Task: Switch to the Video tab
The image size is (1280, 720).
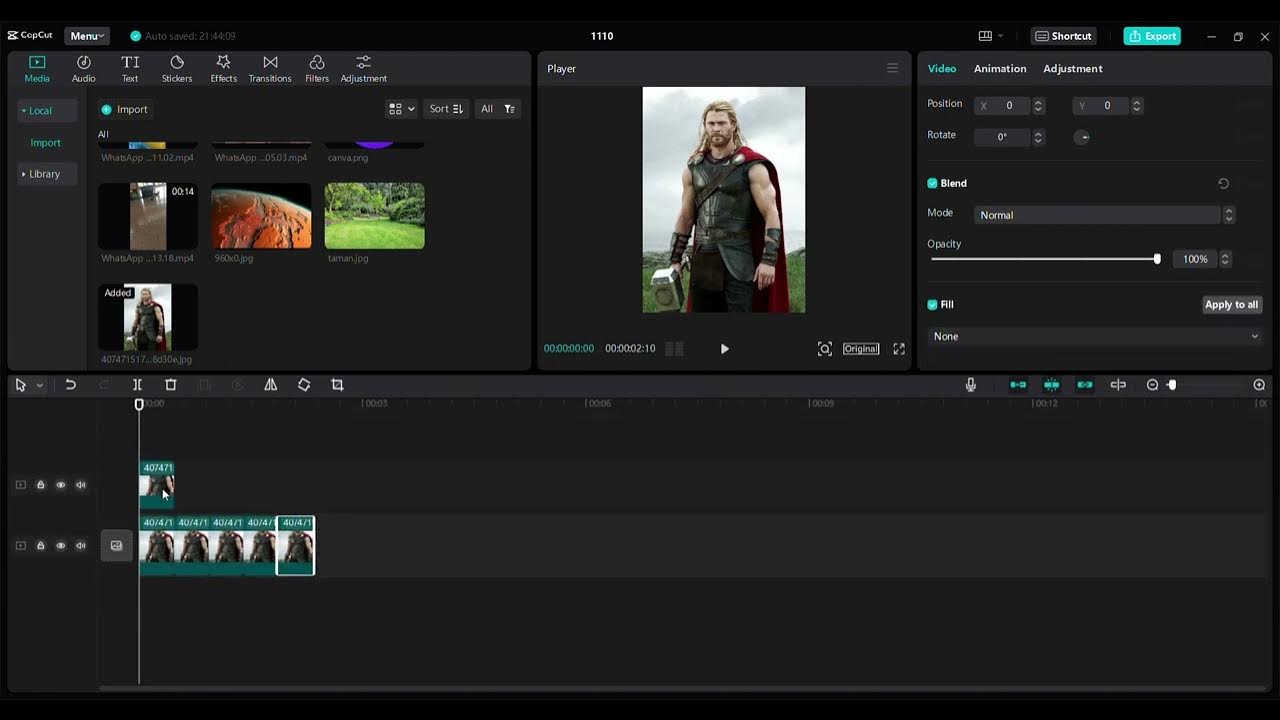Action: coord(942,69)
